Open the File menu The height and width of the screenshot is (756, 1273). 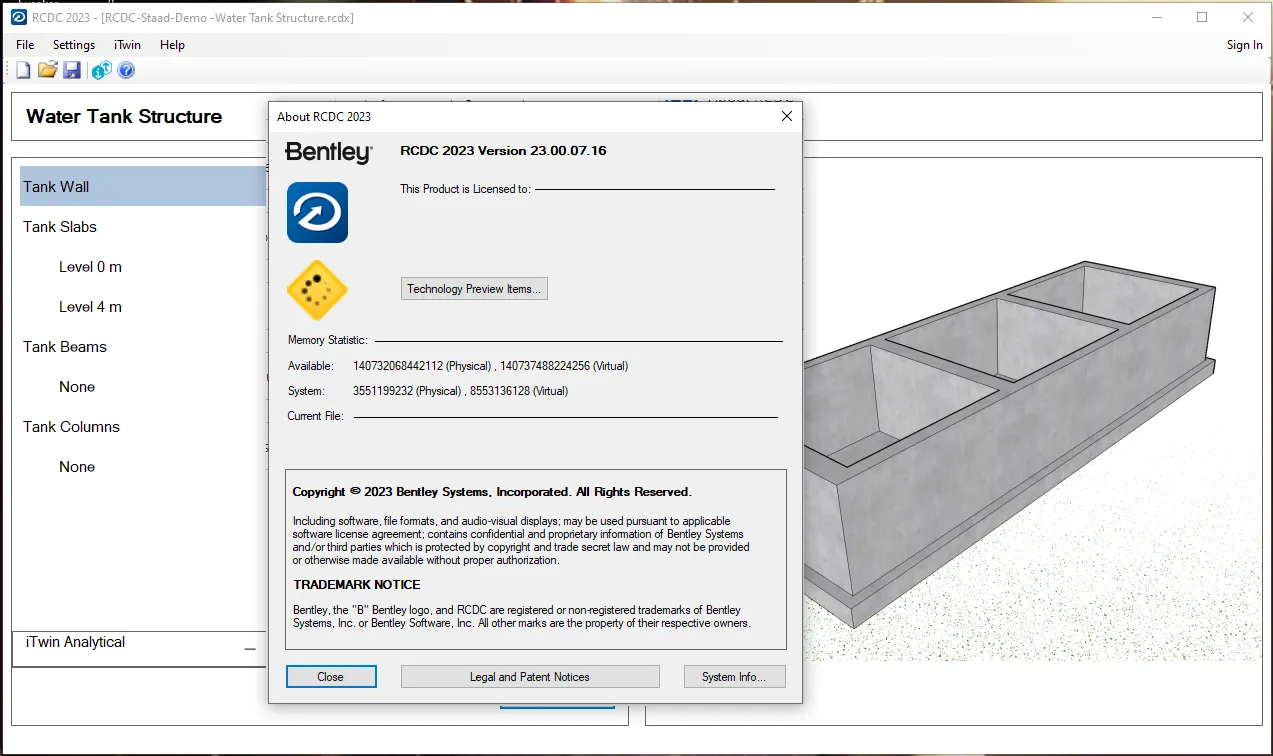point(25,45)
